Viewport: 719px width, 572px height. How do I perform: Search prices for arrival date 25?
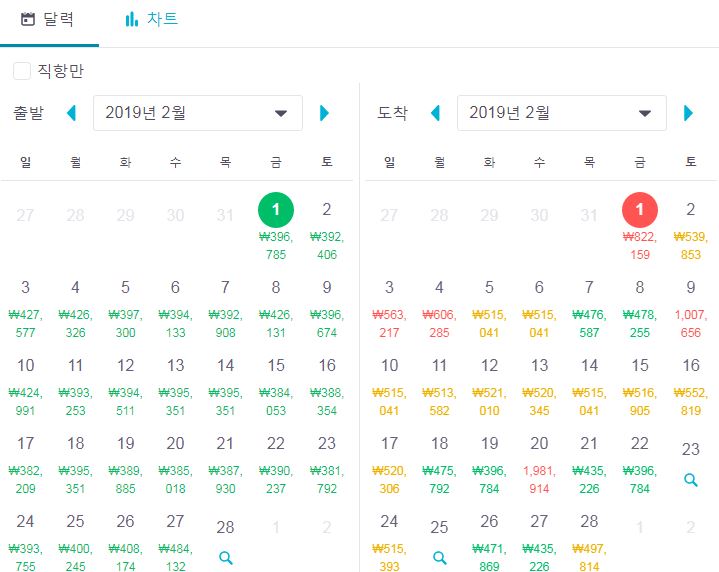(439, 558)
